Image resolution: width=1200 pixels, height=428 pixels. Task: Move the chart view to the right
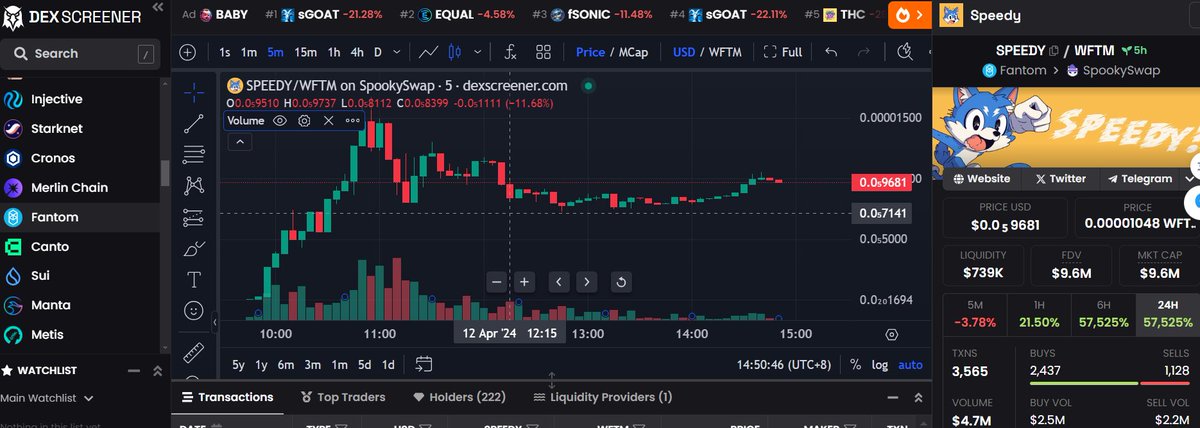point(587,282)
